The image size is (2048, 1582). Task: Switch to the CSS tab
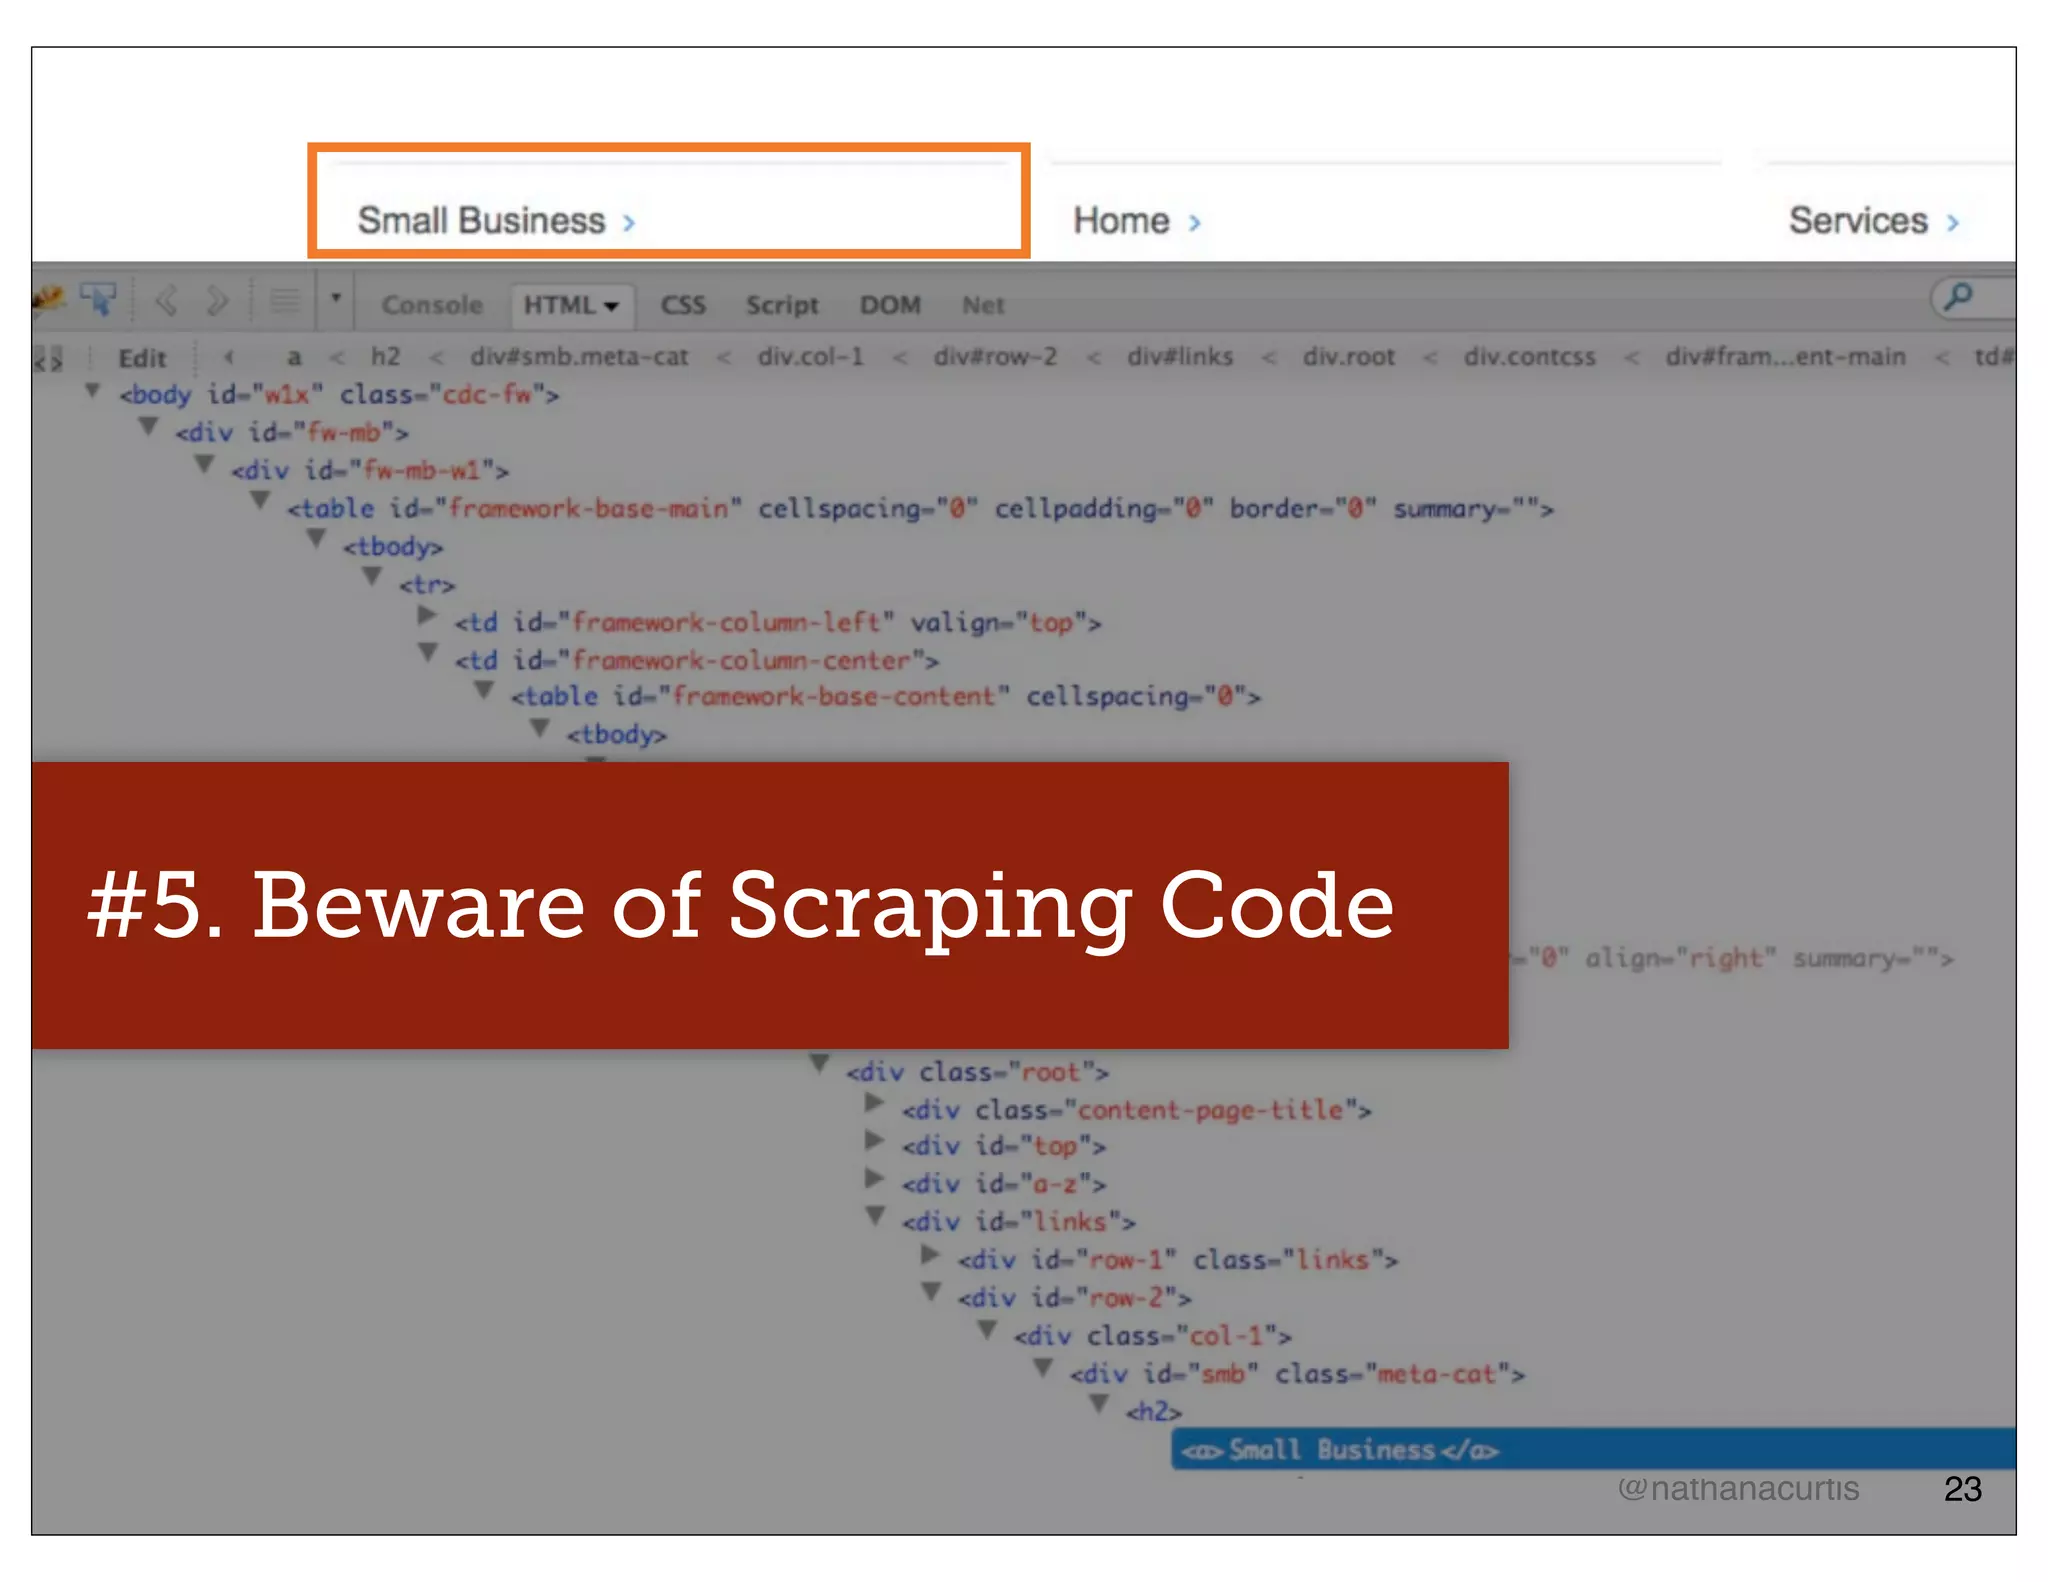tap(683, 305)
